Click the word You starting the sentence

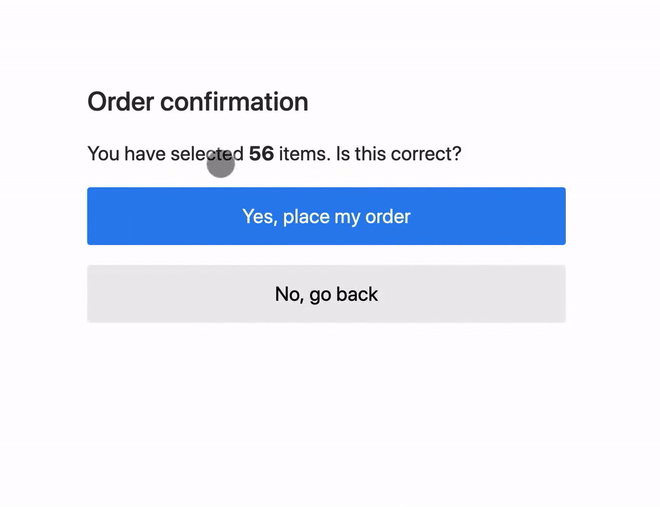click(x=104, y=154)
